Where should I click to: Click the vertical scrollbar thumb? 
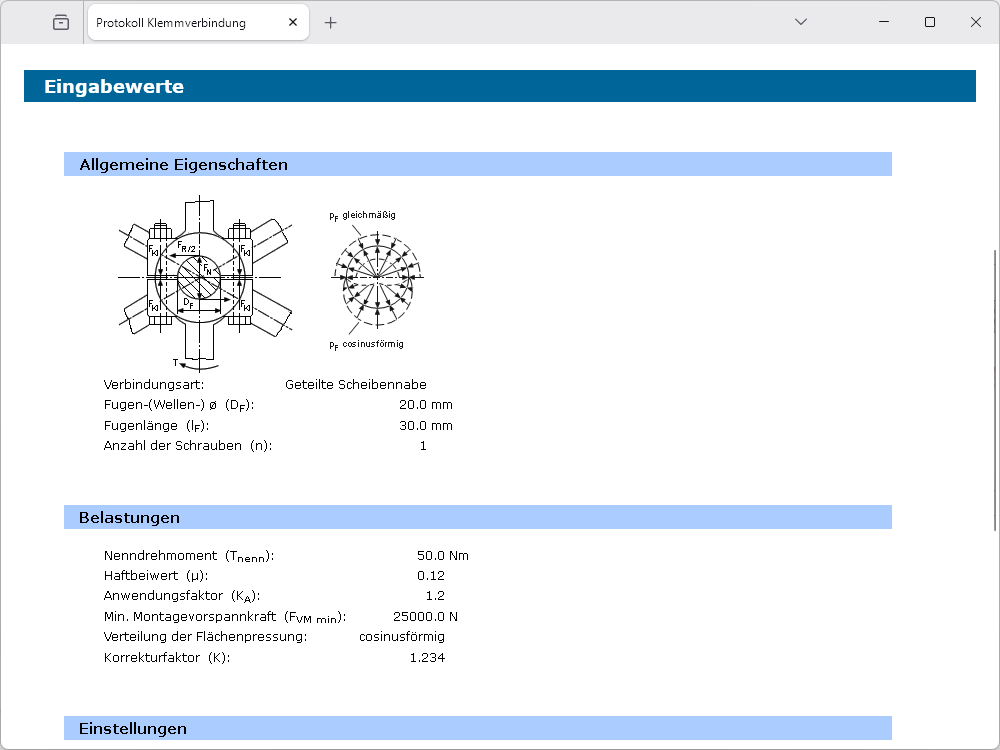tap(994, 390)
